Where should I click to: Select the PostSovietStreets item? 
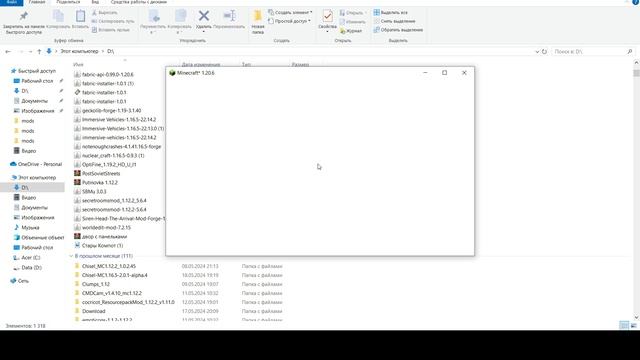tap(101, 173)
